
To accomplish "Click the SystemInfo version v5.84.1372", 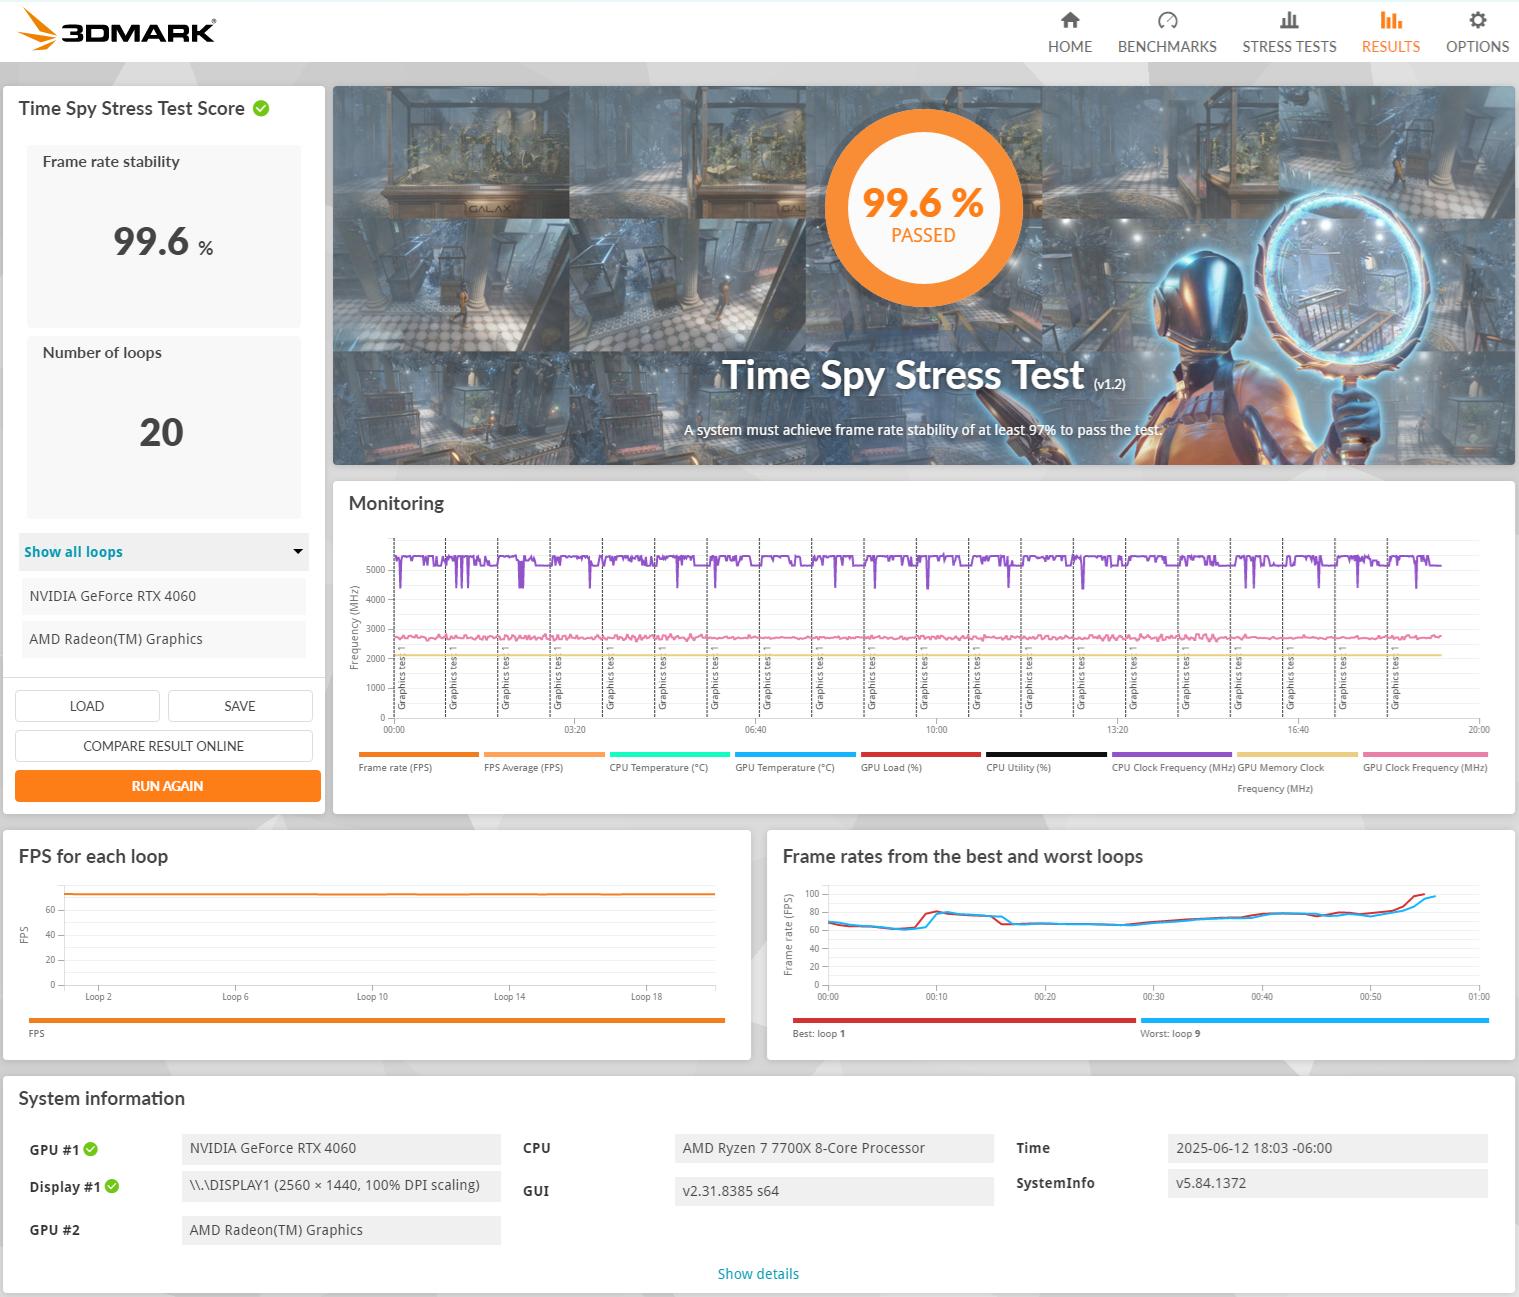I will pyautogui.click(x=1328, y=1183).
